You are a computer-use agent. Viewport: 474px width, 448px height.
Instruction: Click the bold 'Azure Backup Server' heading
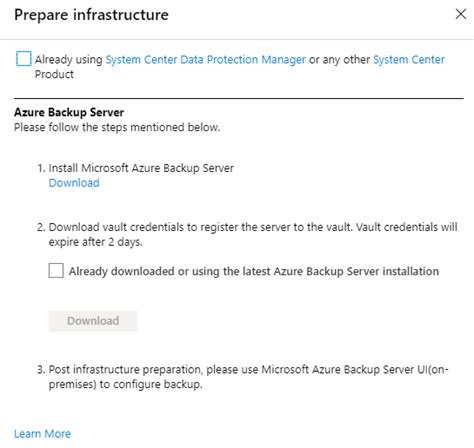click(x=69, y=112)
